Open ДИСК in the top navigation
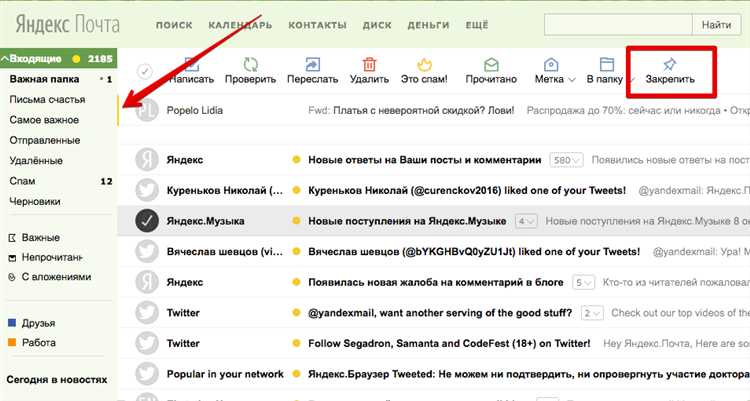Screen dimensions: 750x401 [377, 25]
